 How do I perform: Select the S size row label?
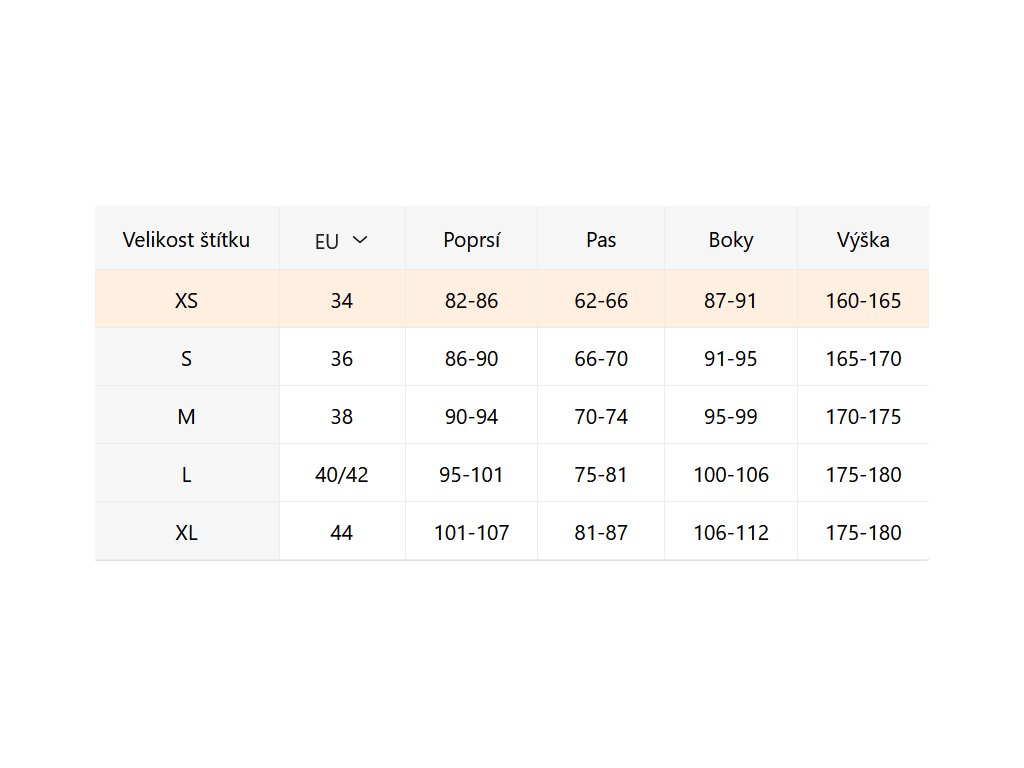click(x=186, y=358)
